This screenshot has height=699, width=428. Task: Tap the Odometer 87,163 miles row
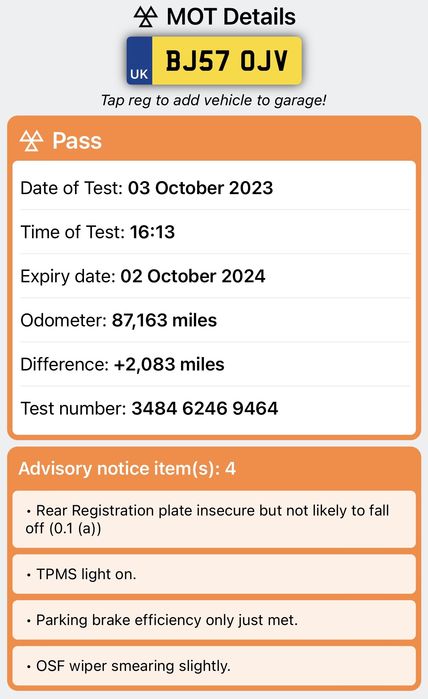point(214,320)
